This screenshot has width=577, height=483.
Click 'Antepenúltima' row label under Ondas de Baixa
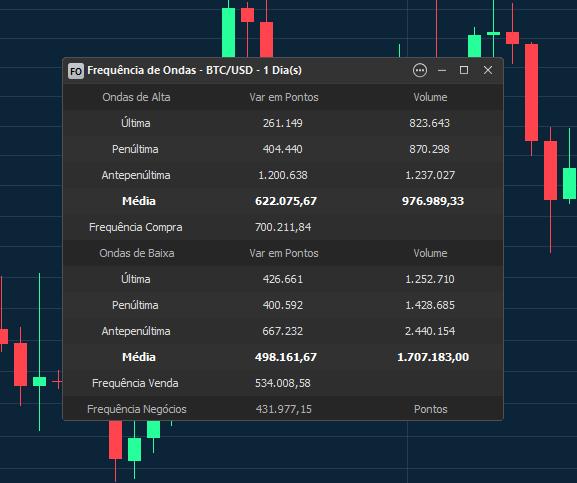[x=136, y=331]
